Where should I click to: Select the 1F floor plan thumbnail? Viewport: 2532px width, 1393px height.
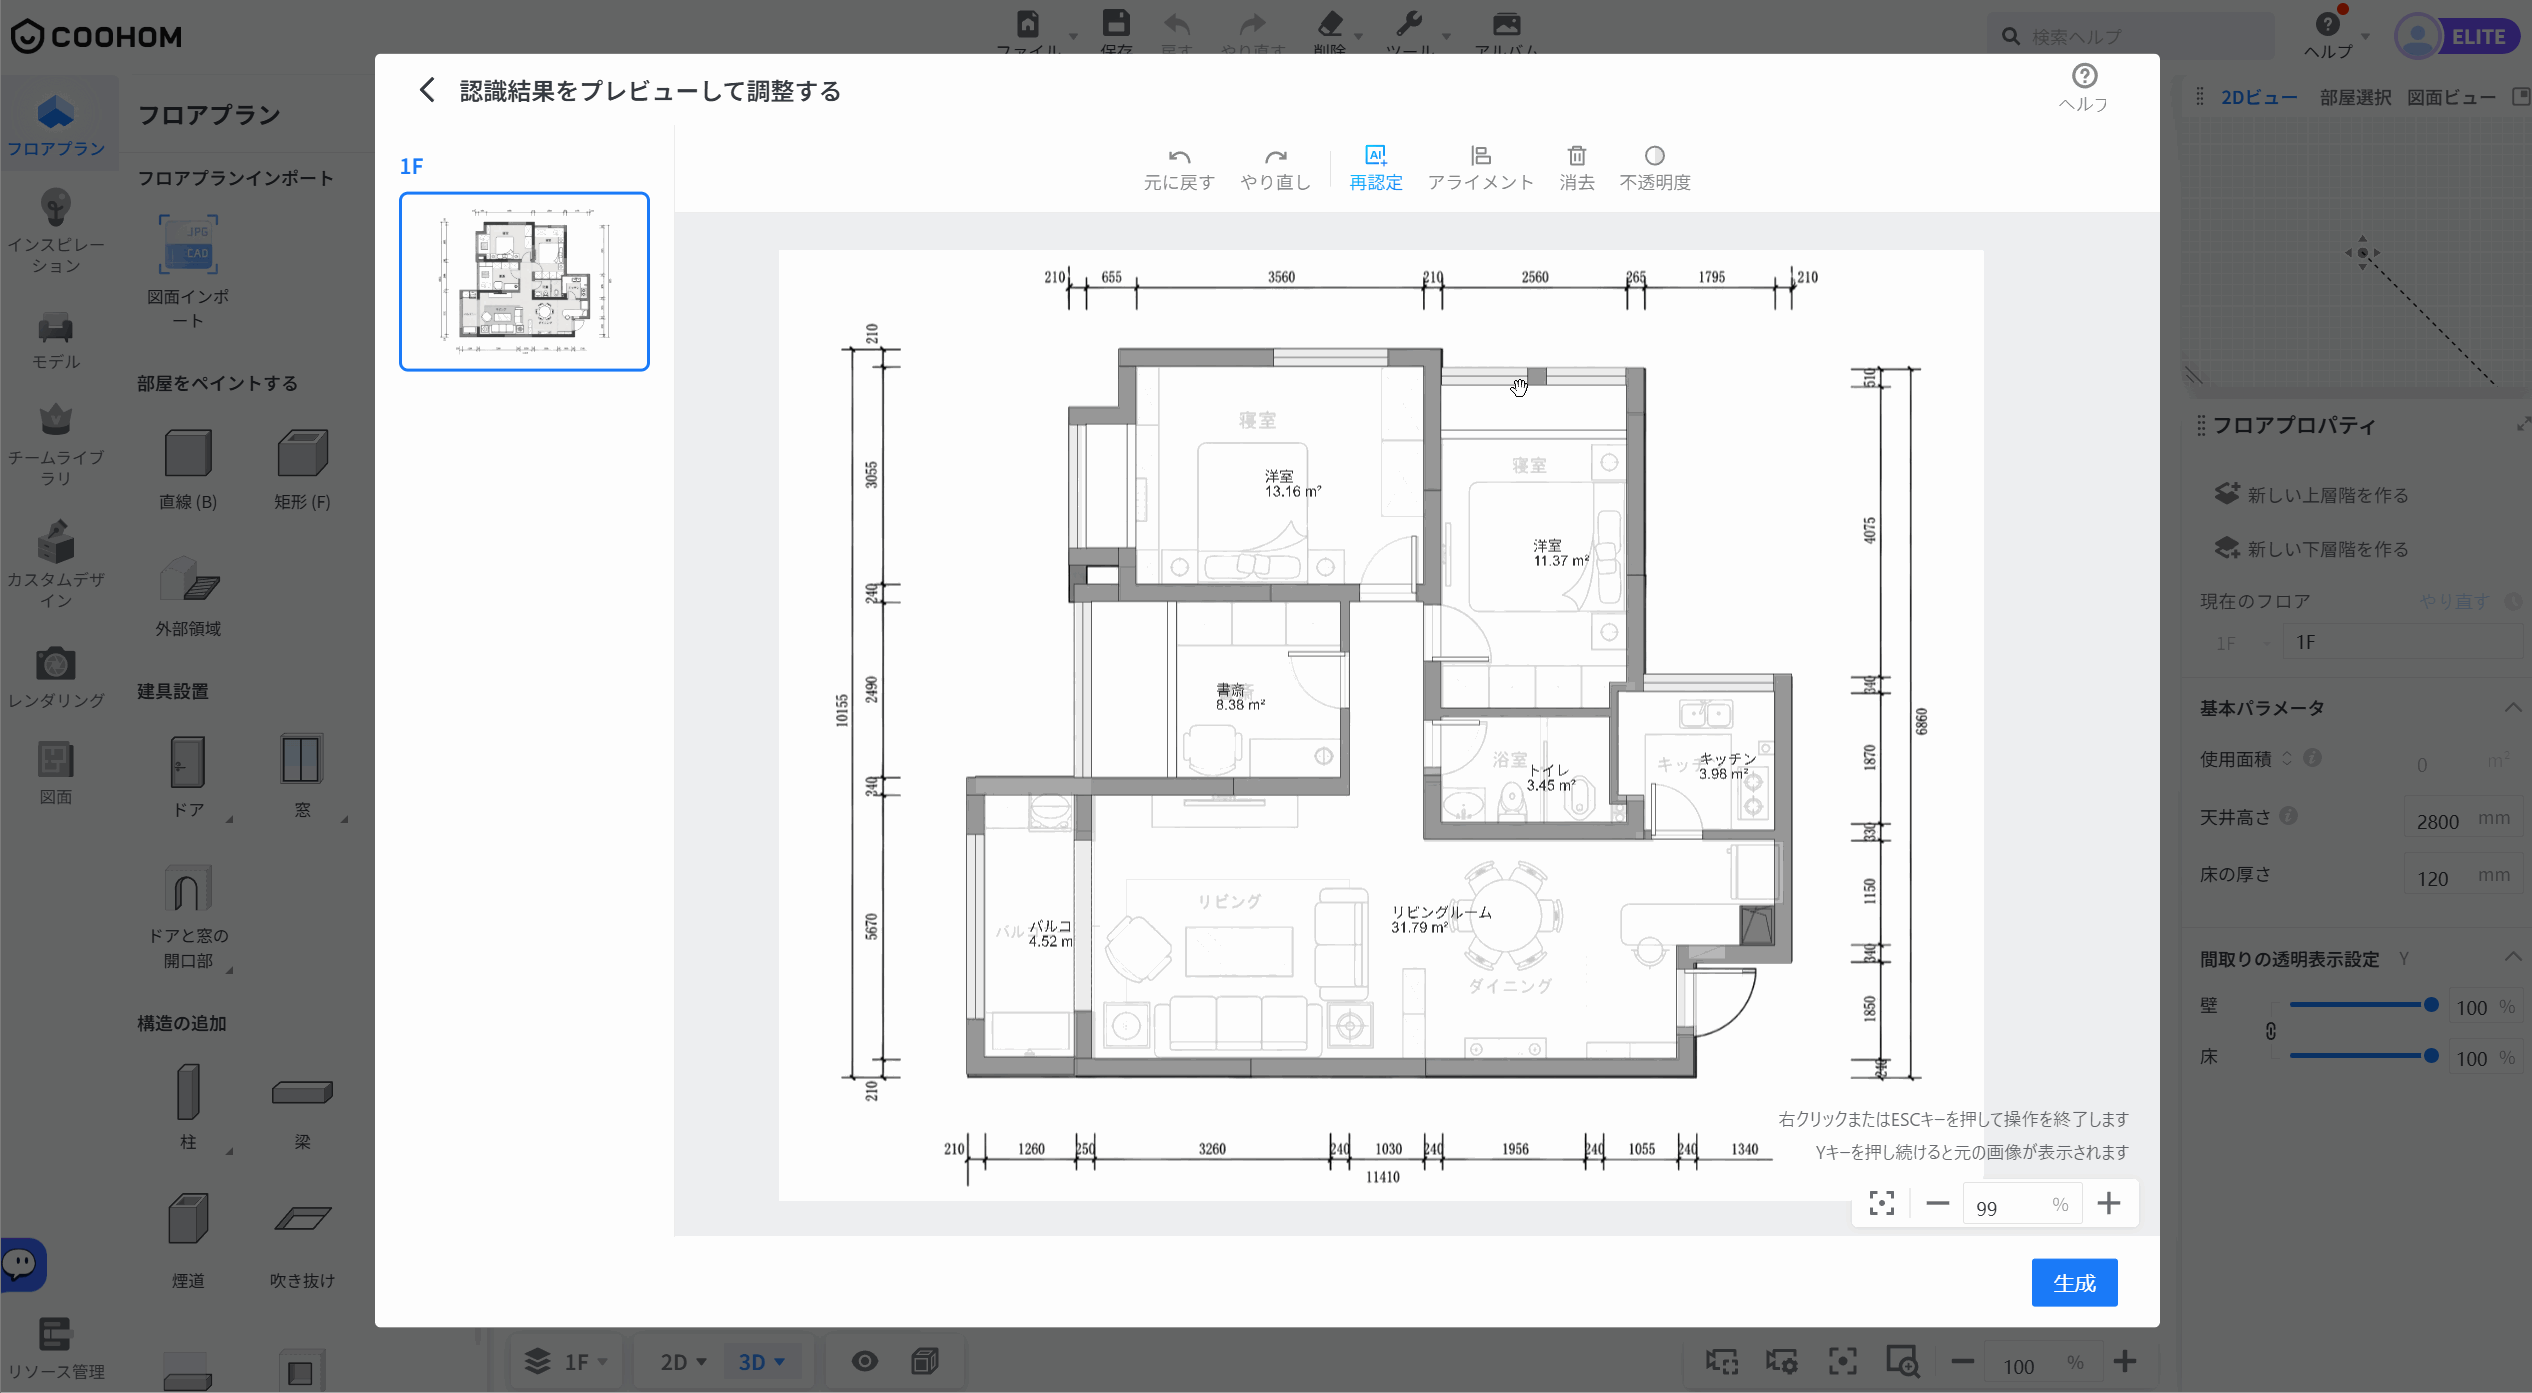click(x=524, y=281)
